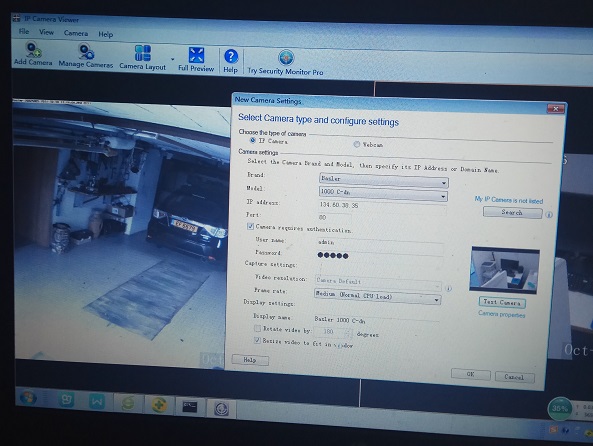This screenshot has height=446, width=593.
Task: Click the Port field showing 80
Action: tap(335, 218)
